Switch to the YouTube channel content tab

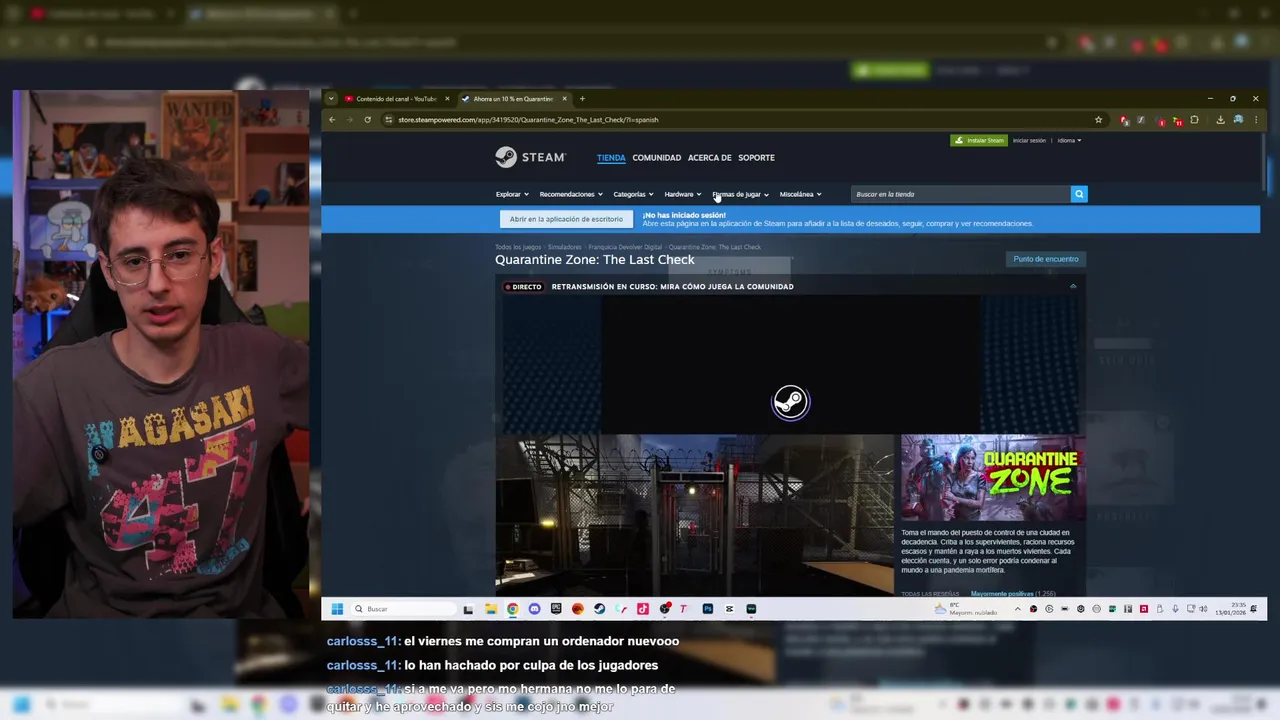(x=395, y=99)
